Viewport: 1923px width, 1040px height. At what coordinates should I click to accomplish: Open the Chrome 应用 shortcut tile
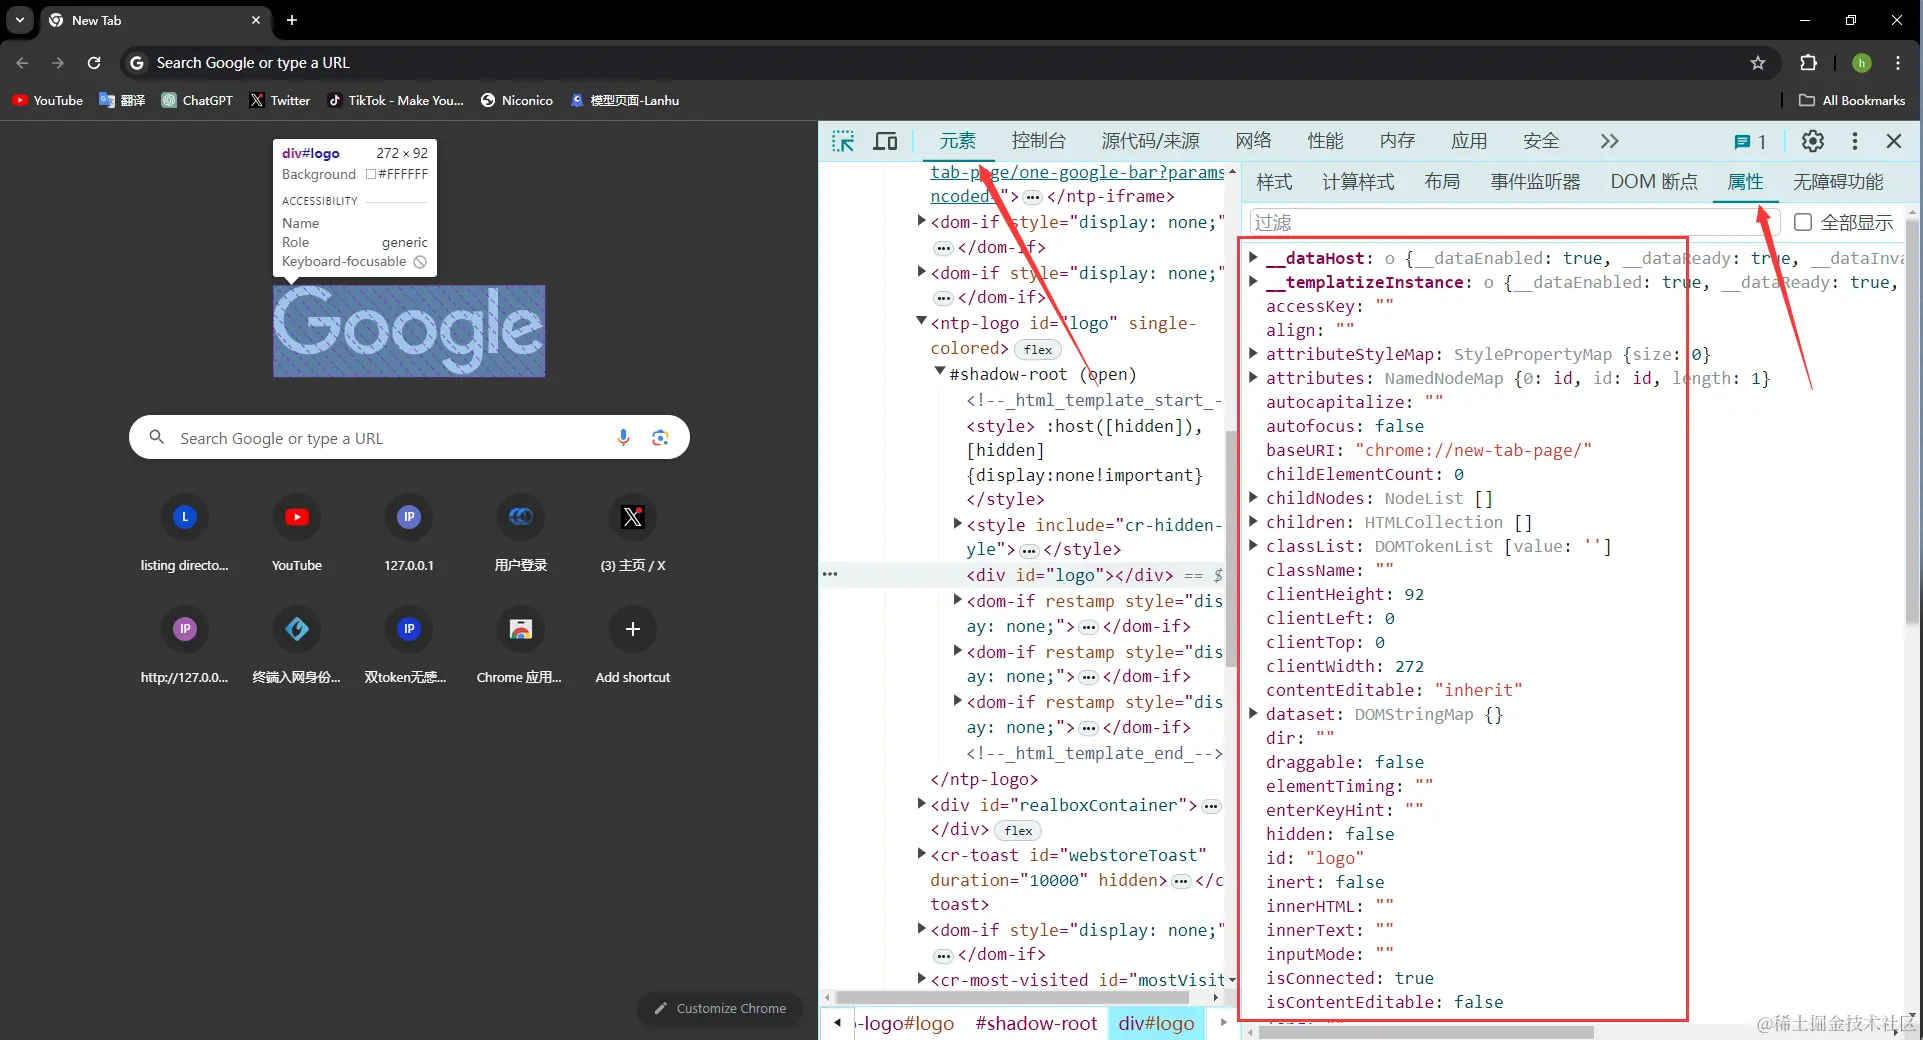pyautogui.click(x=521, y=647)
